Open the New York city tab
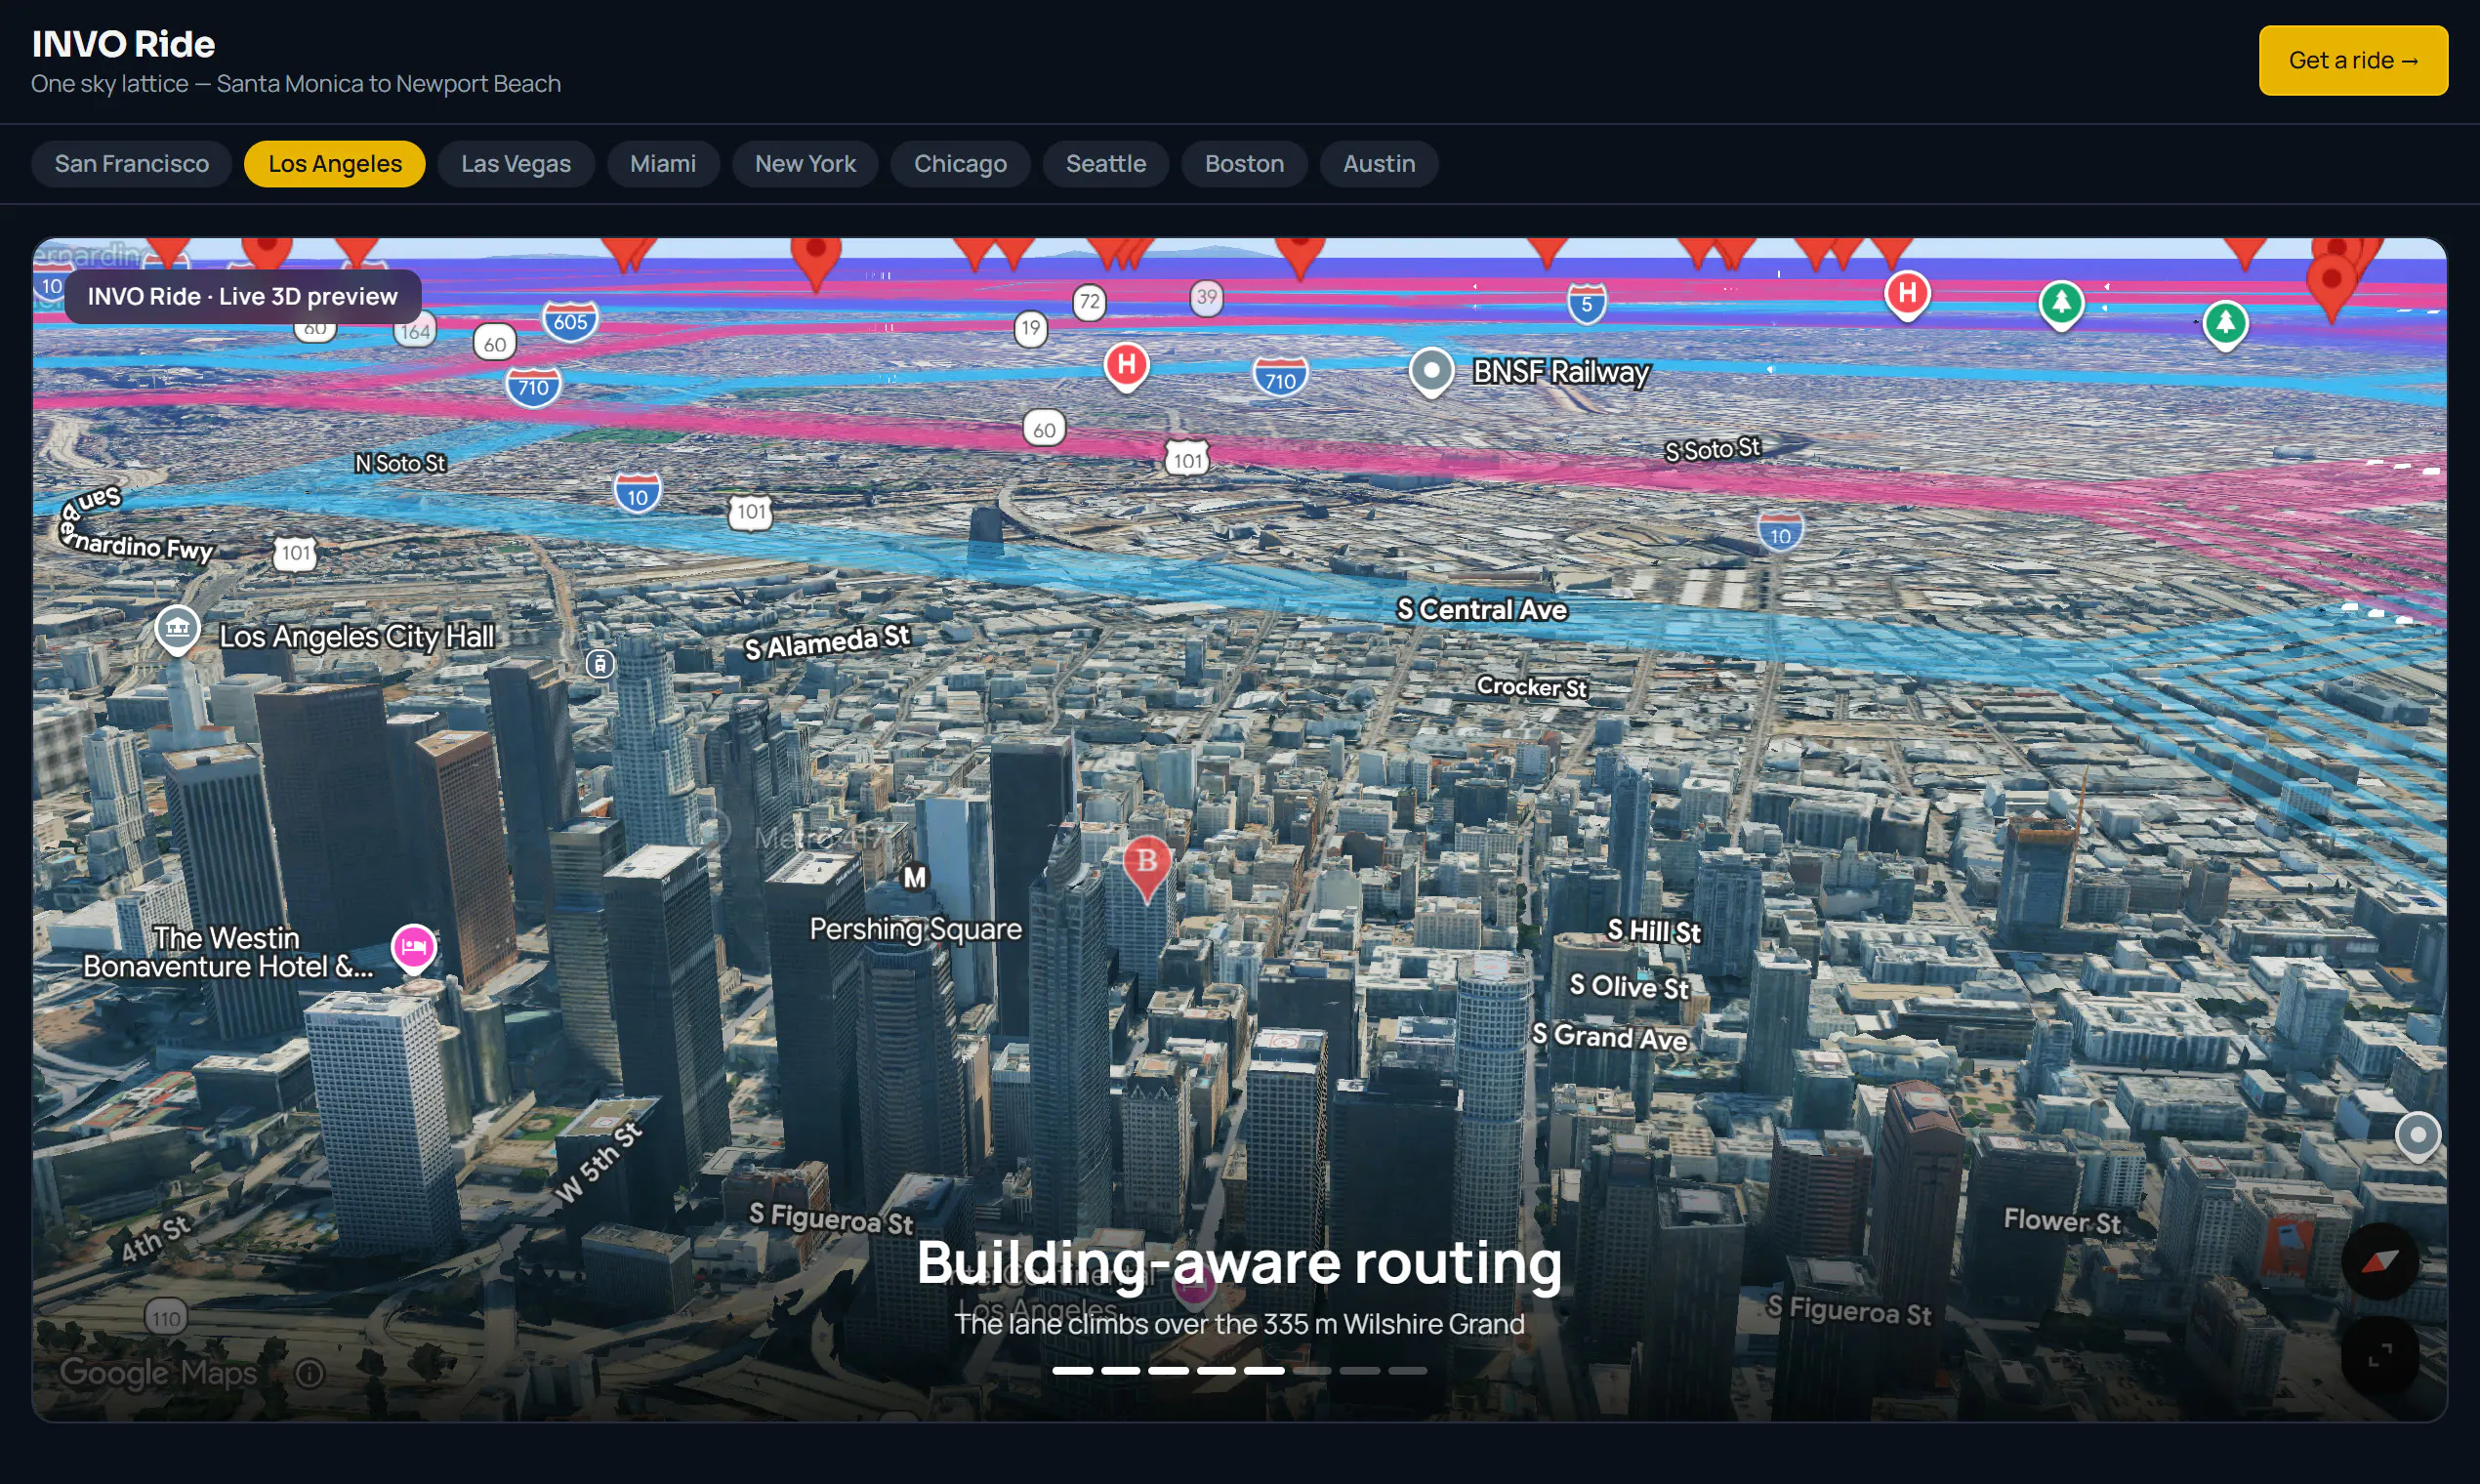 point(804,163)
